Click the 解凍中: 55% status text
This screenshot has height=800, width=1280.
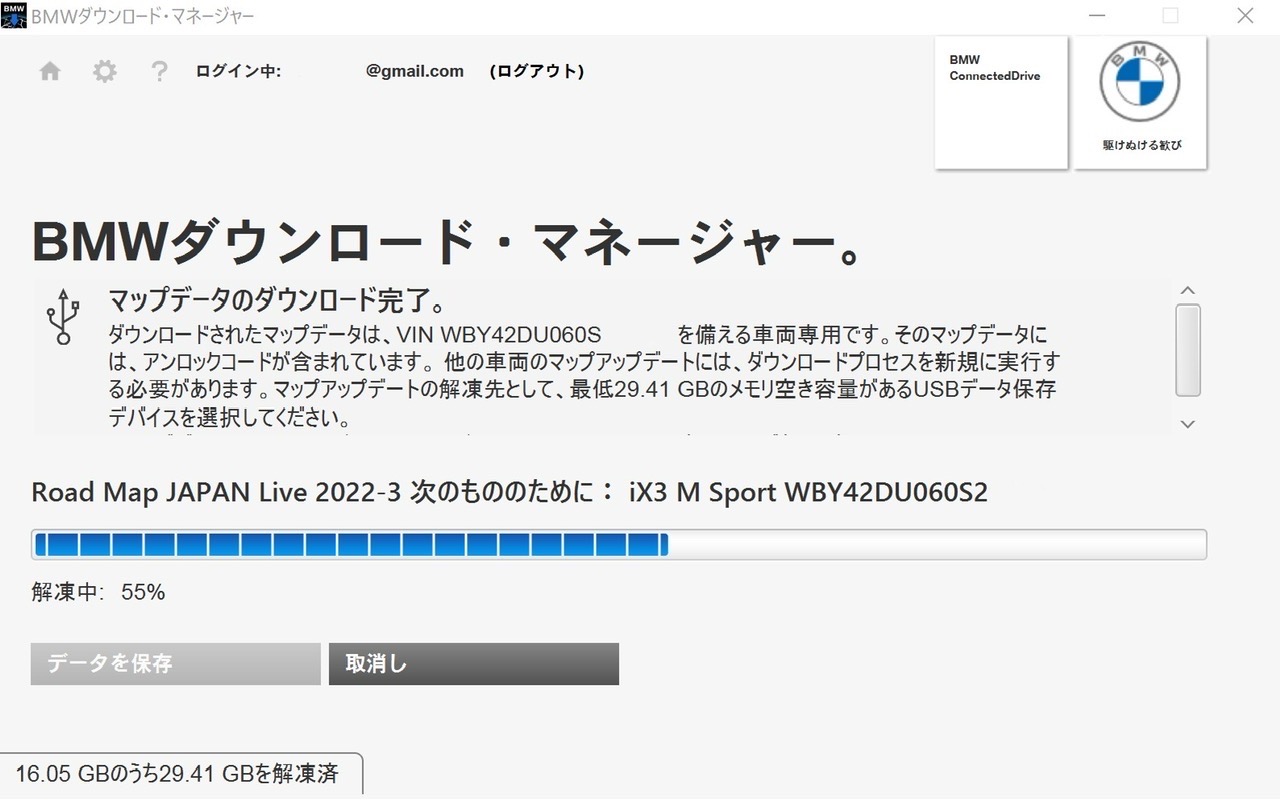tap(98, 592)
